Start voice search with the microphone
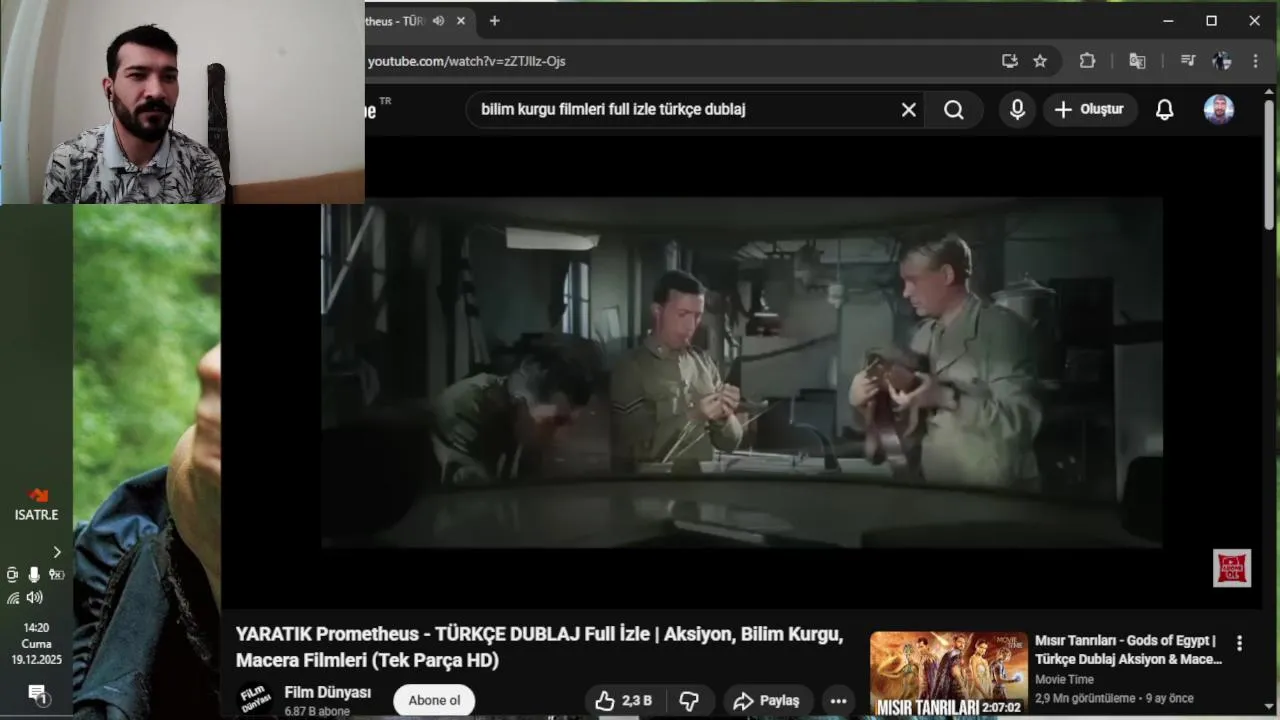Screen dimensions: 1280x720 1017,110
